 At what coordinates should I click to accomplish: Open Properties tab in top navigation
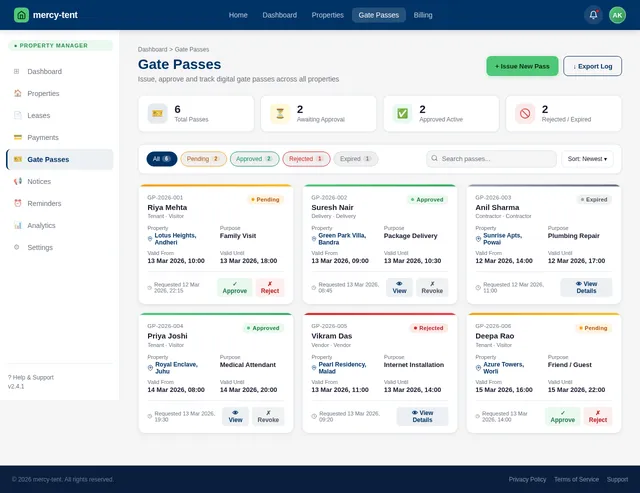327,15
